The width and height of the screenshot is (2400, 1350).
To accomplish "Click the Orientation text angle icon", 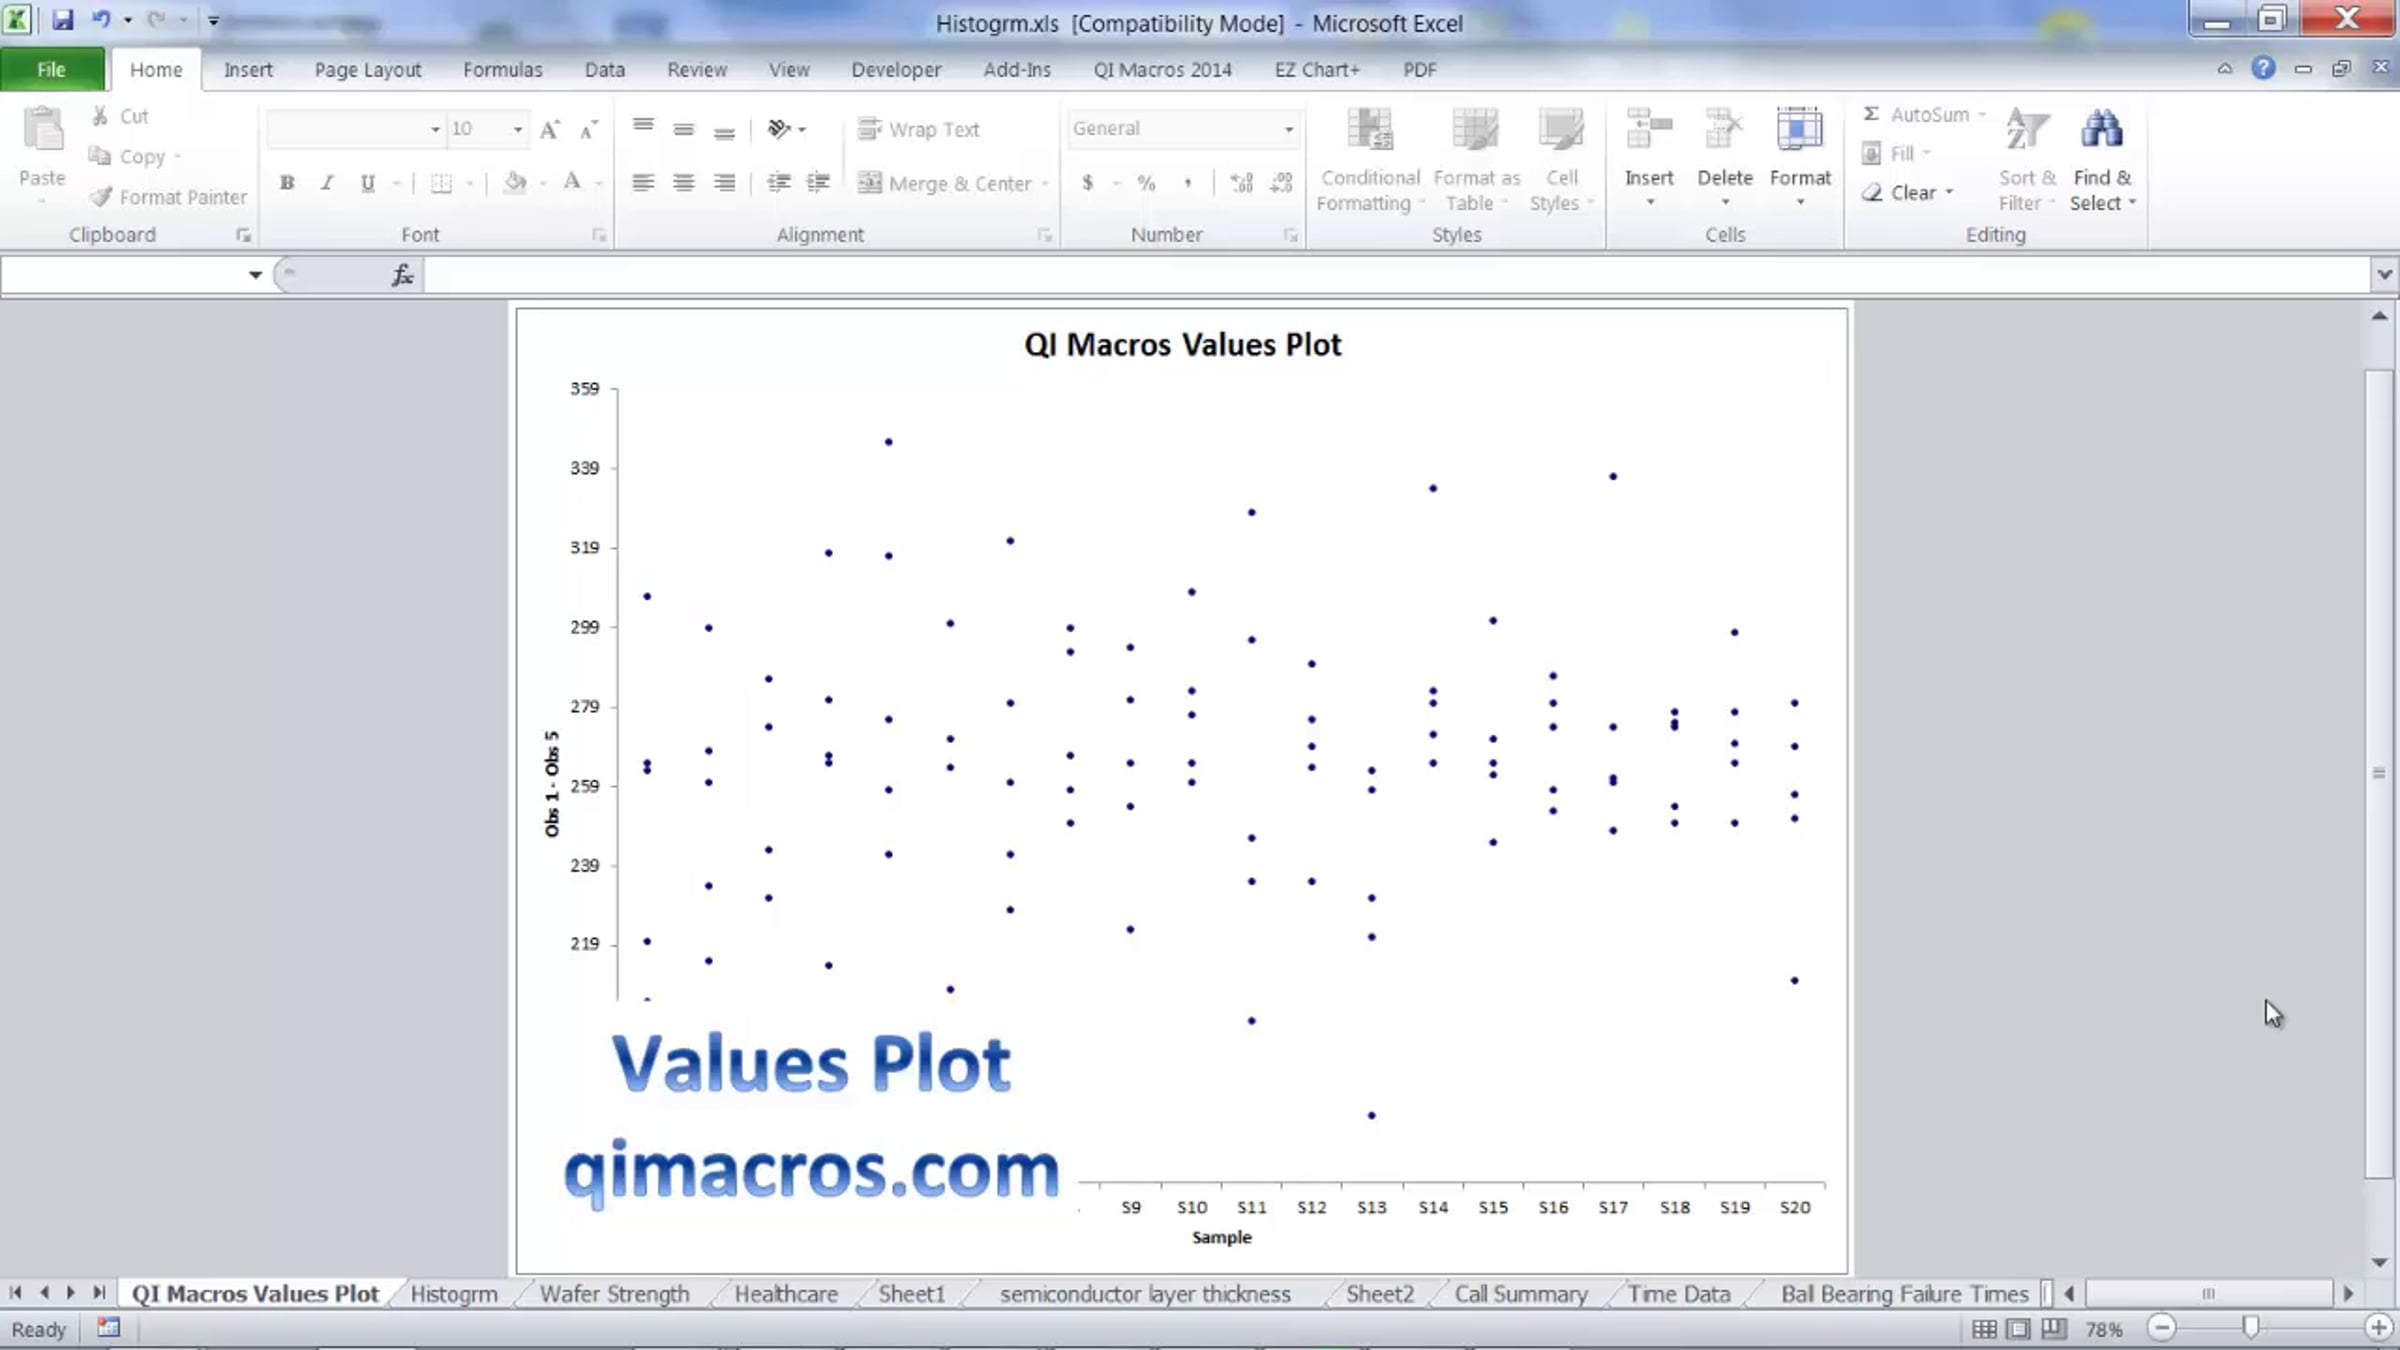I will click(779, 129).
